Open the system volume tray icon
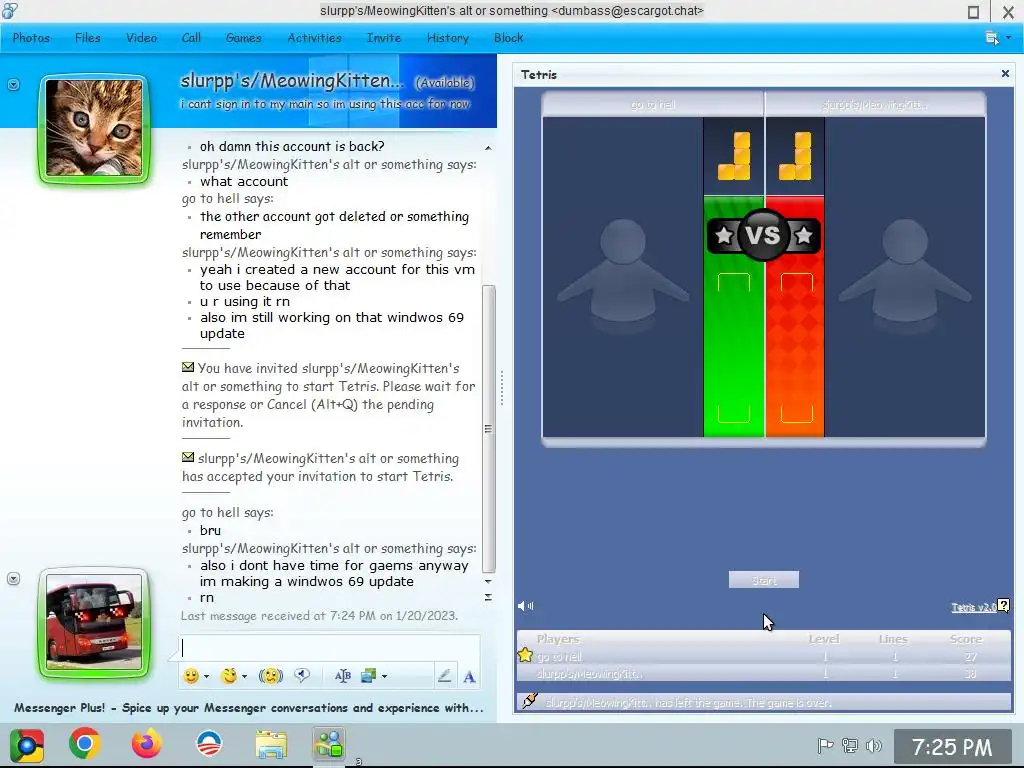Viewport: 1024px width, 768px height. [x=873, y=745]
